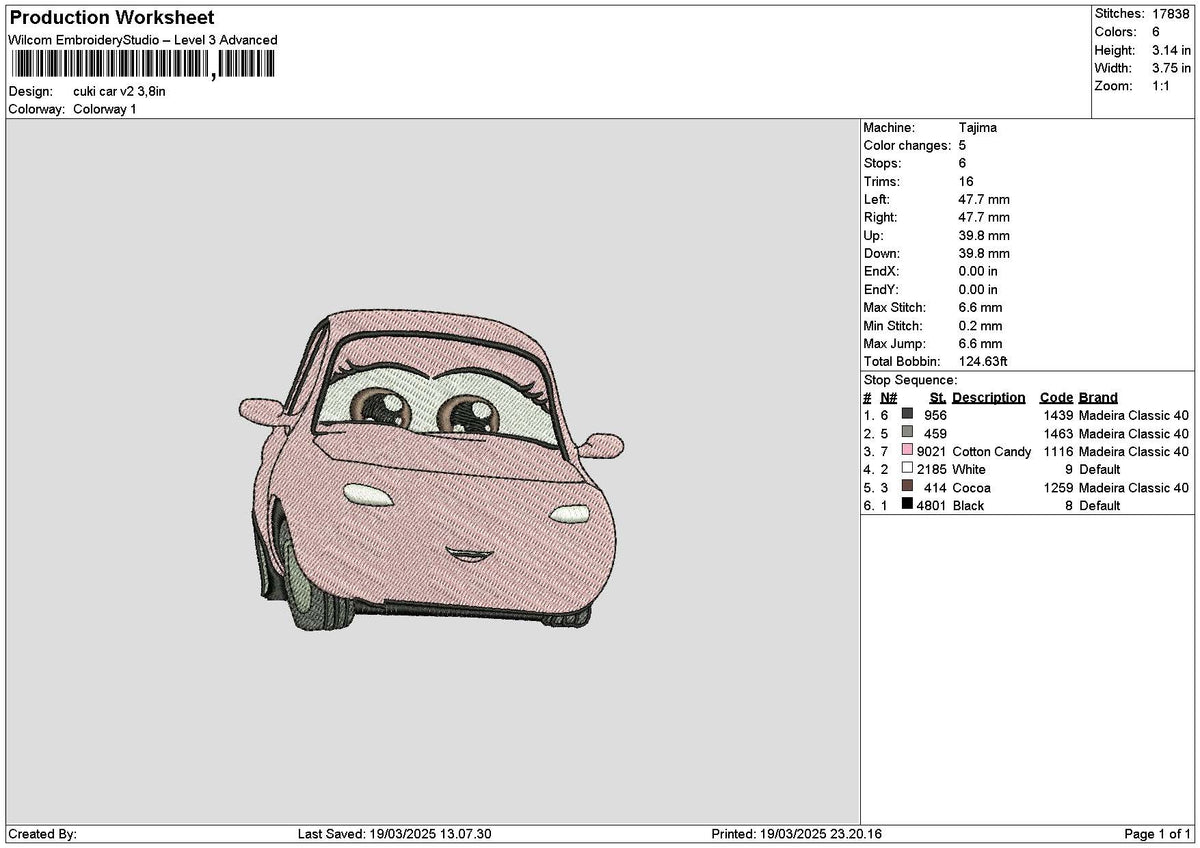The width and height of the screenshot is (1200, 848).
Task: Click the stitch count 4801 for Black
Action: pyautogui.click(x=932, y=505)
